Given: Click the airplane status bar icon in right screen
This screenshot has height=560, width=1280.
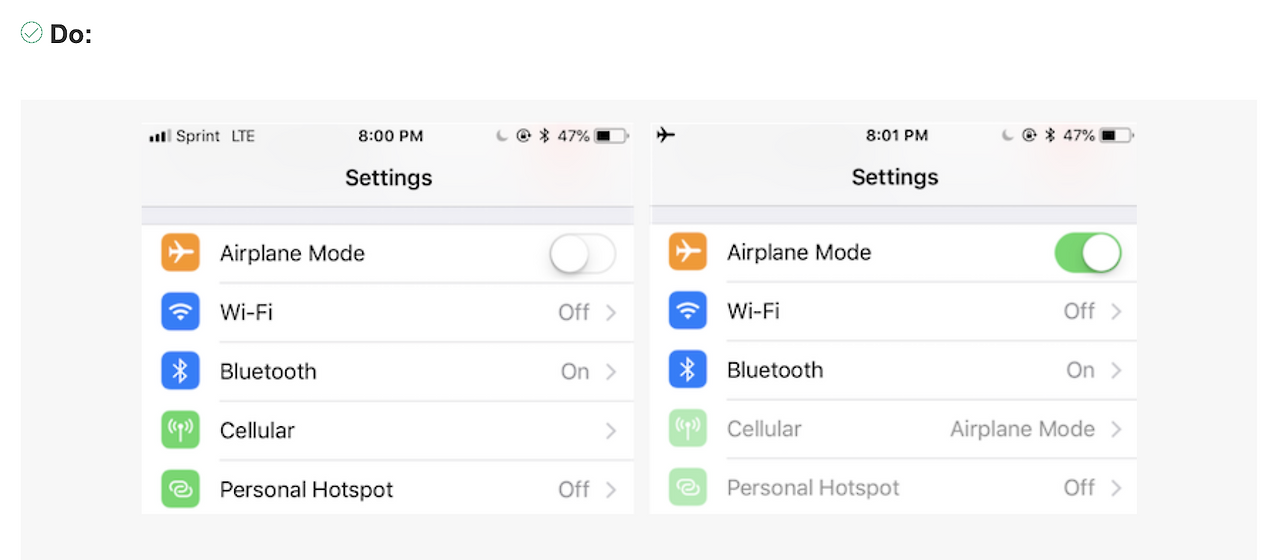Looking at the screenshot, I should (x=666, y=135).
